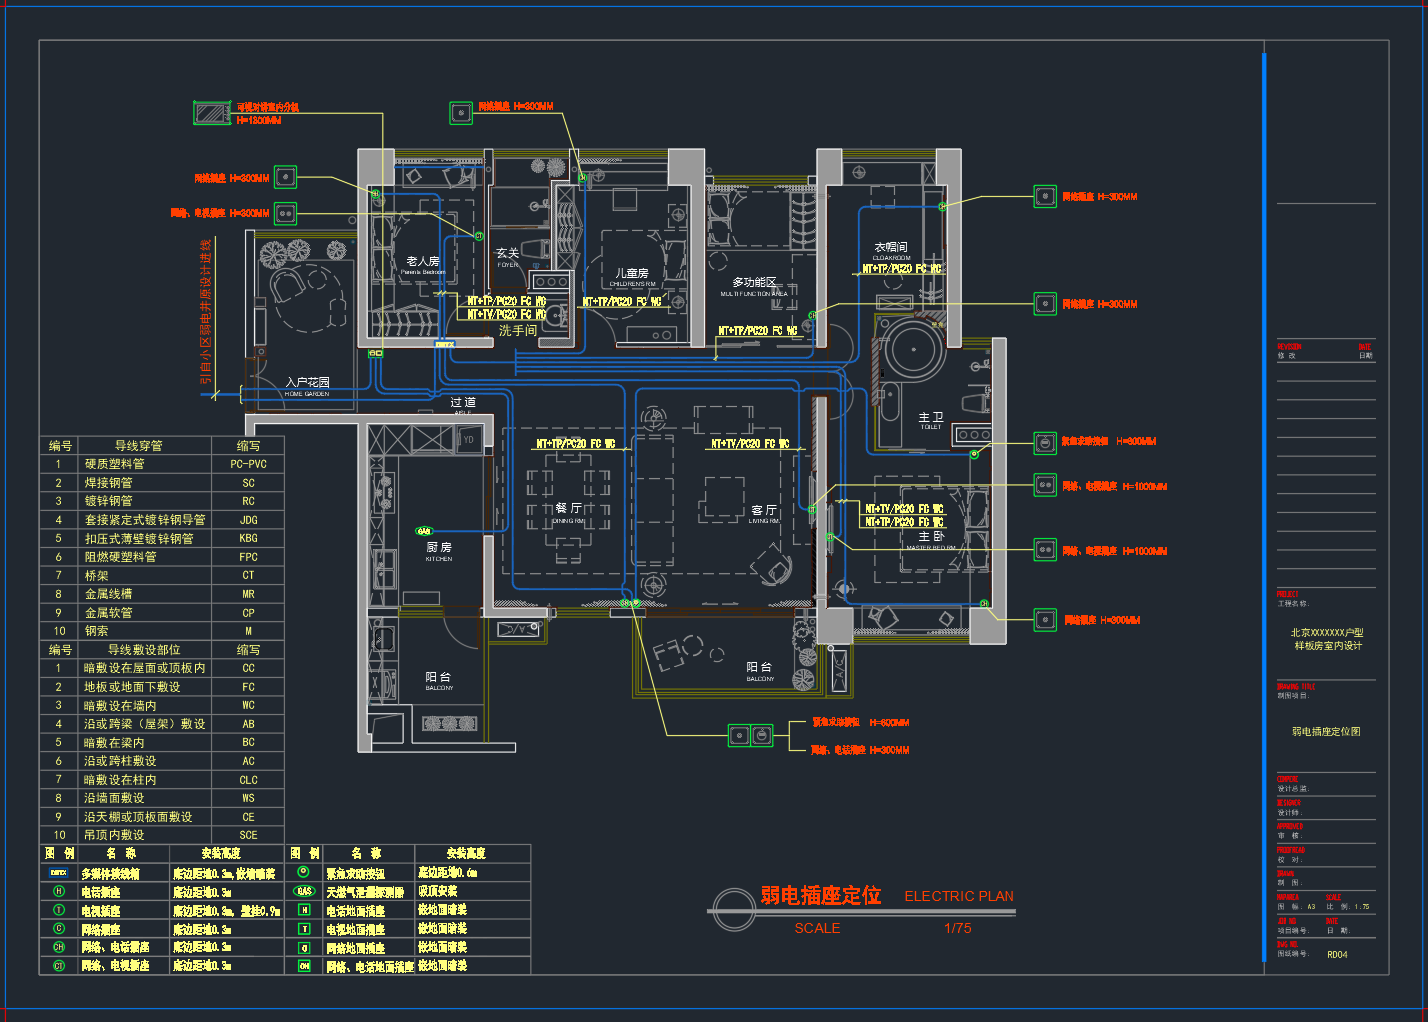The image size is (1428, 1022).
Task: Select the CLC abbreviation cell
Action: (248, 780)
